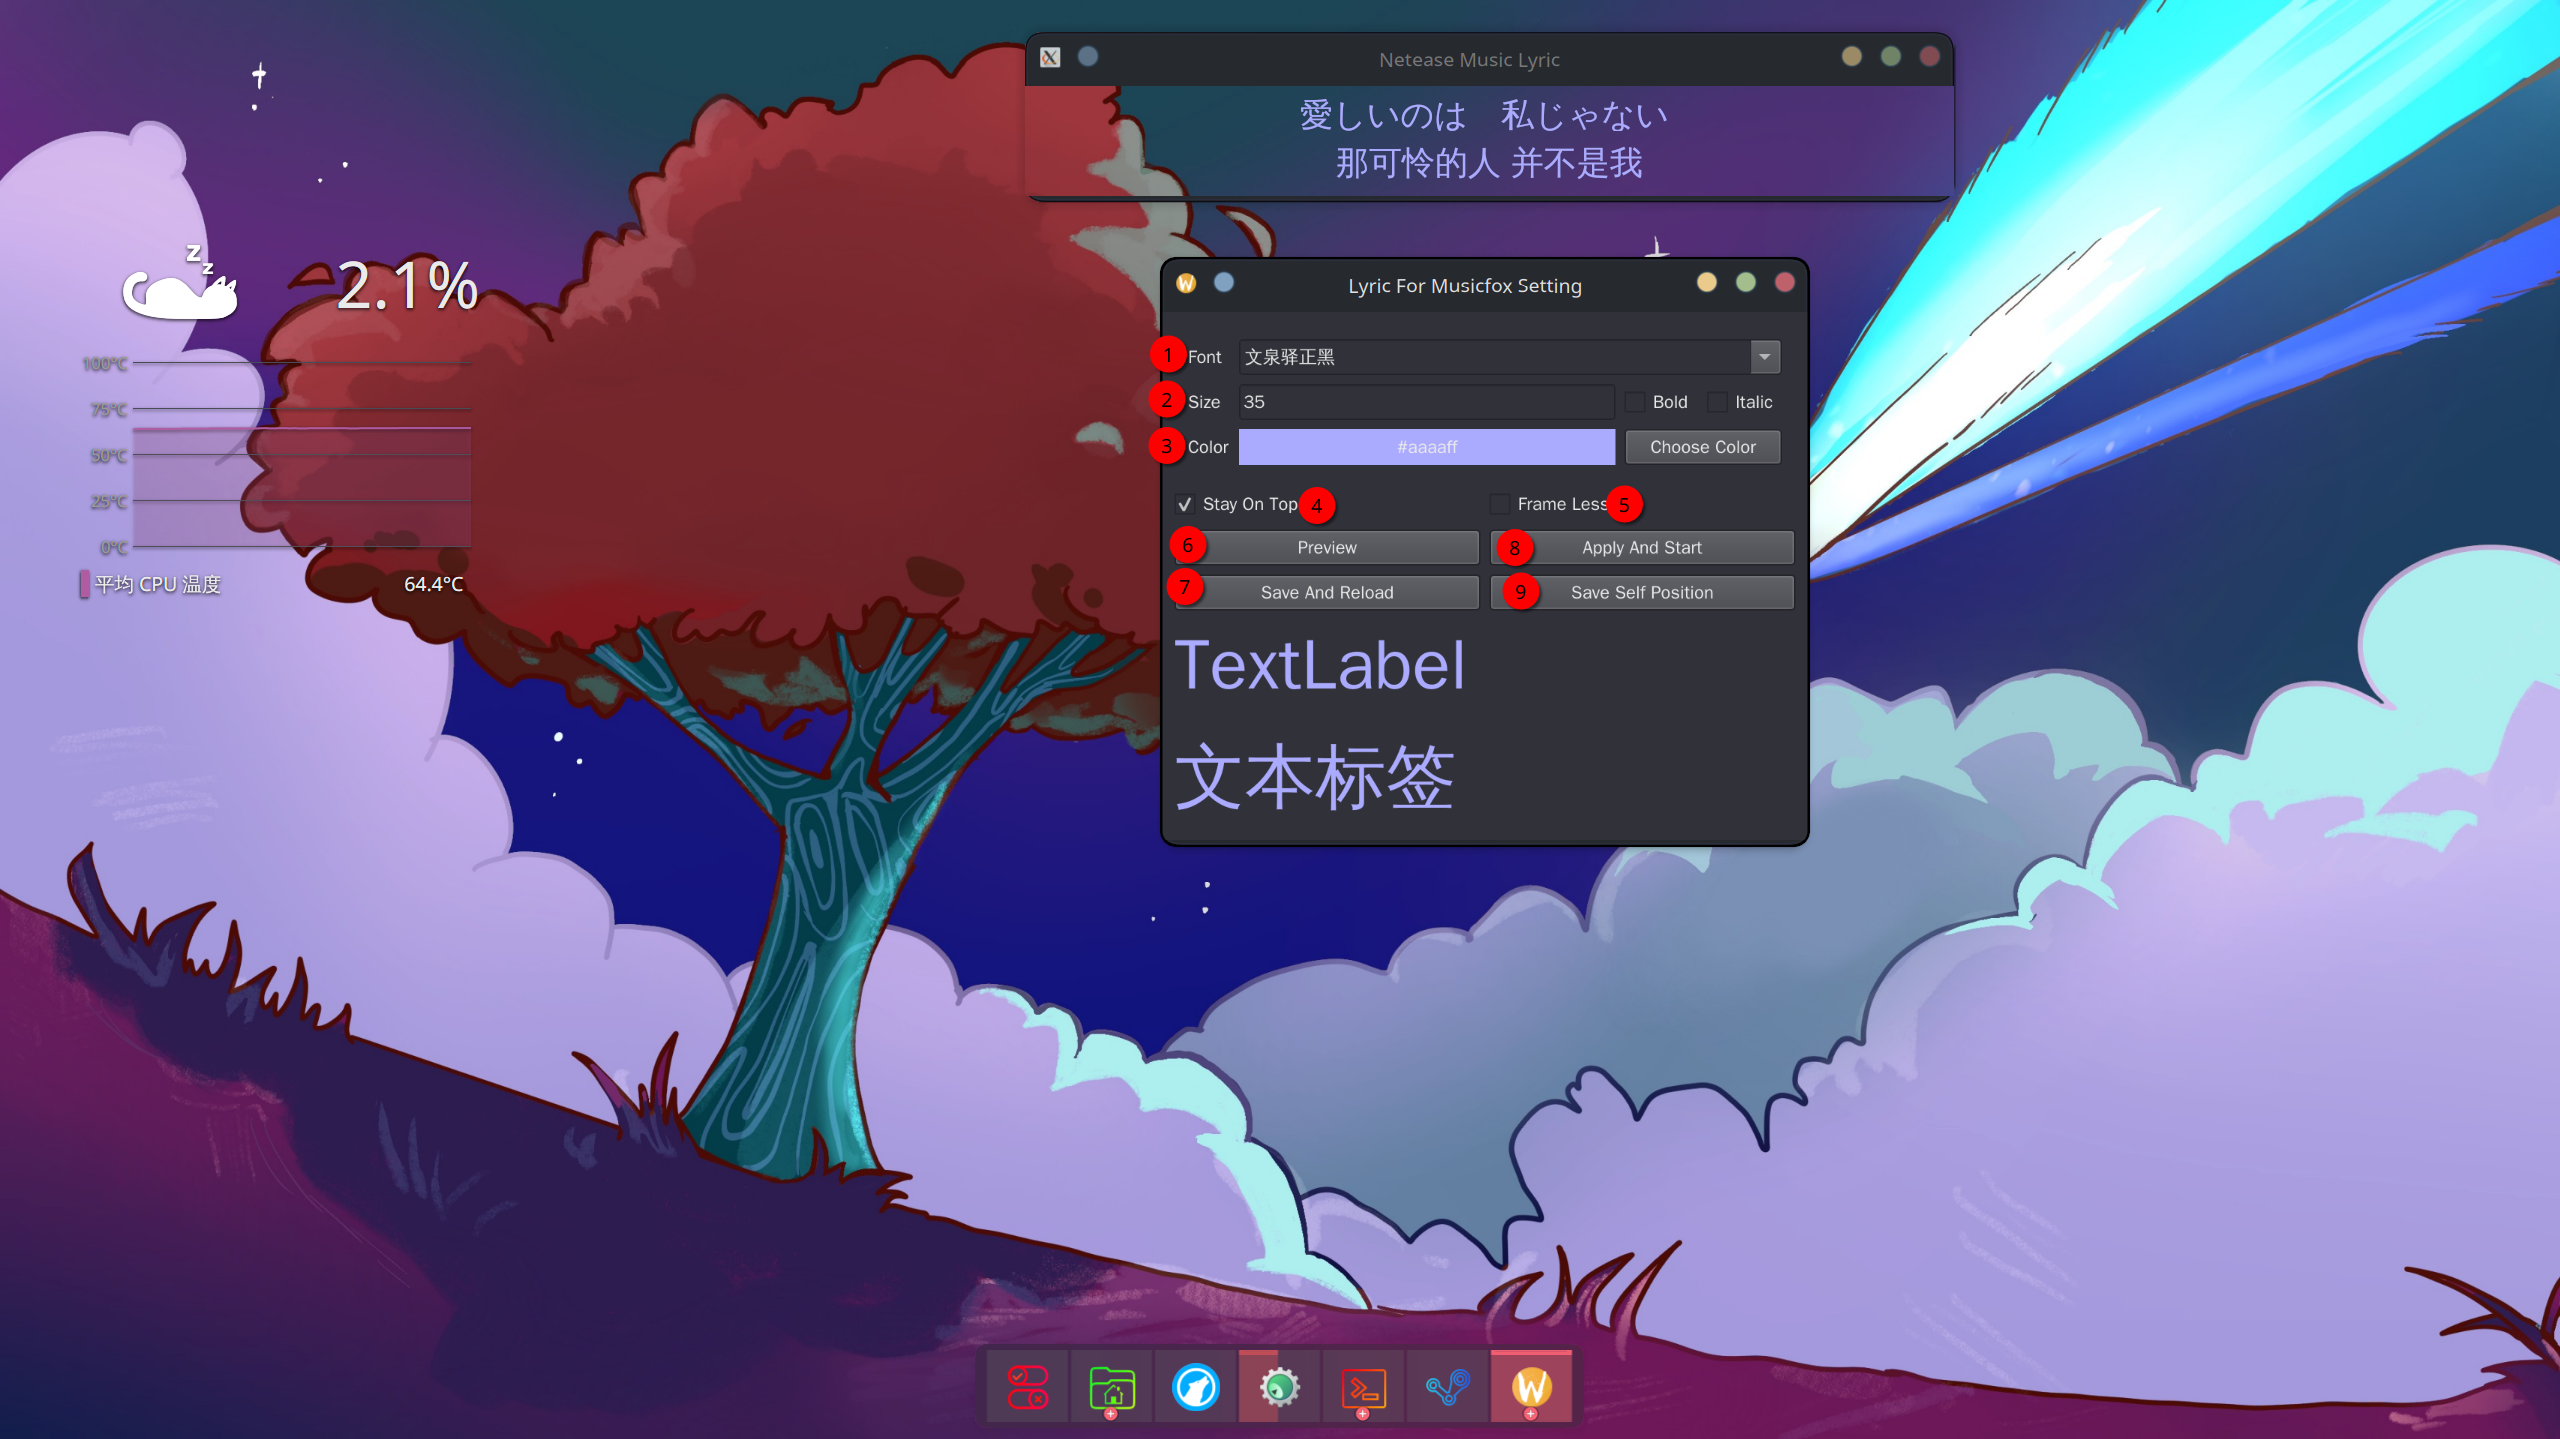Click the green gear app in the dock
The image size is (2560, 1439).
pos(1279,1387)
